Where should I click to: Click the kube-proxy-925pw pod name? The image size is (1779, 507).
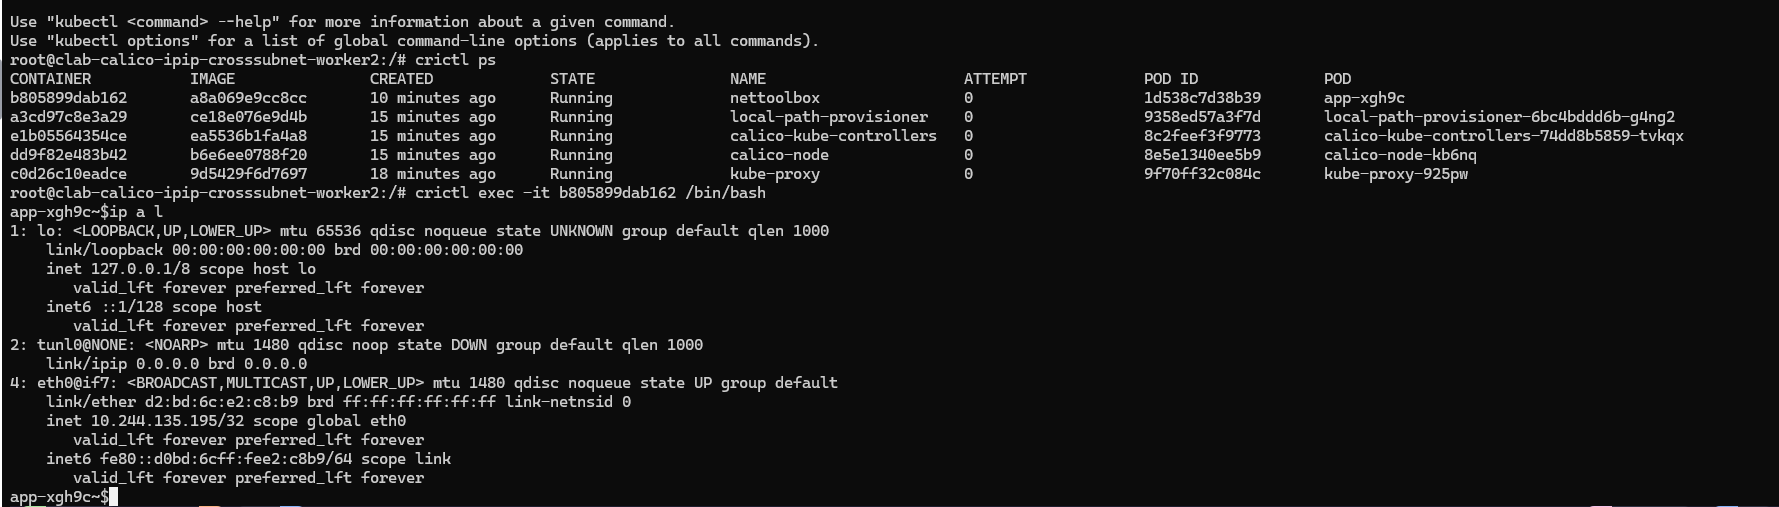click(1396, 174)
